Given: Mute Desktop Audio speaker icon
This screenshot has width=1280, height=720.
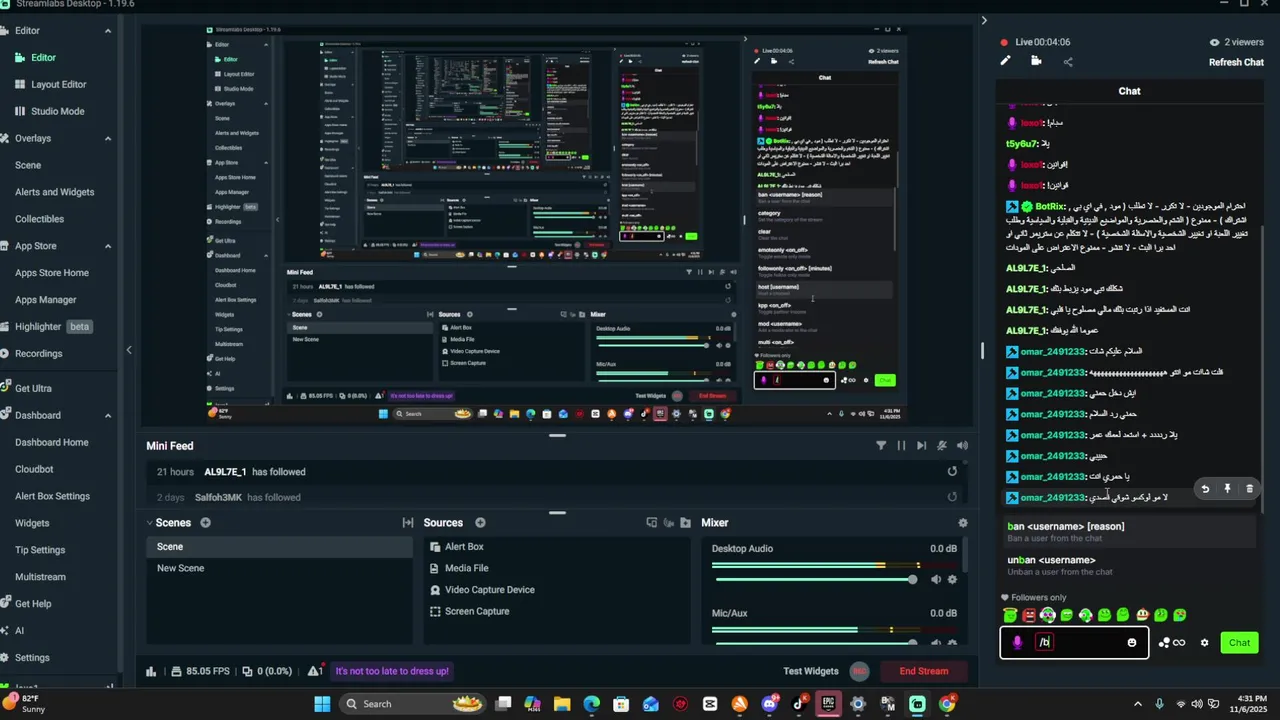Looking at the screenshot, I should pyautogui.click(x=936, y=579).
